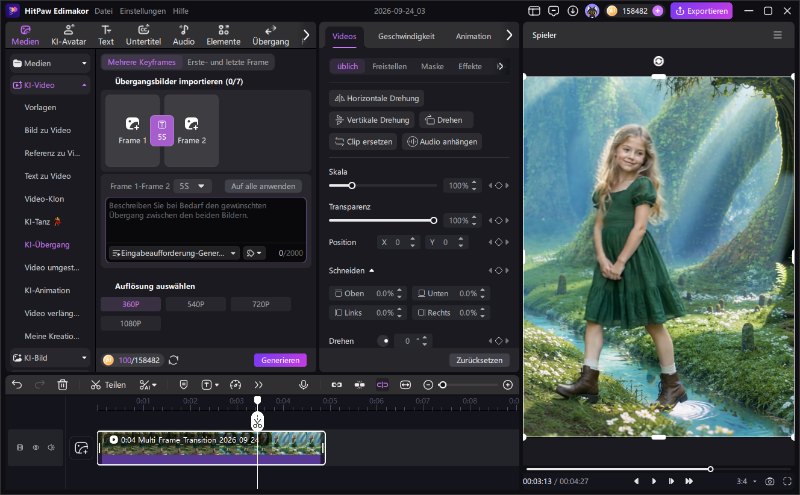The height and width of the screenshot is (495, 800).
Task: Open the player hamburger menu
Action: 778,35
